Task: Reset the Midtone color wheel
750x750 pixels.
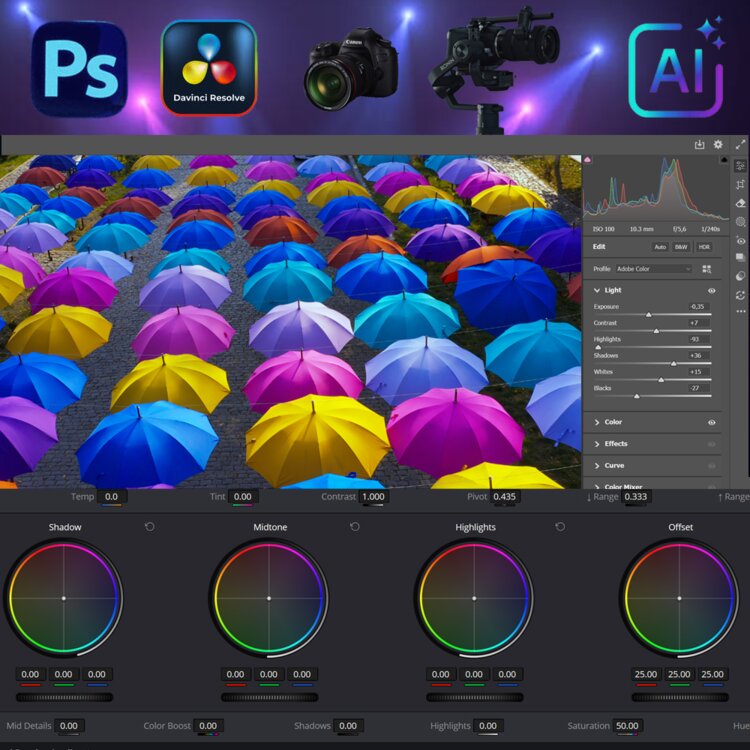Action: pos(355,527)
